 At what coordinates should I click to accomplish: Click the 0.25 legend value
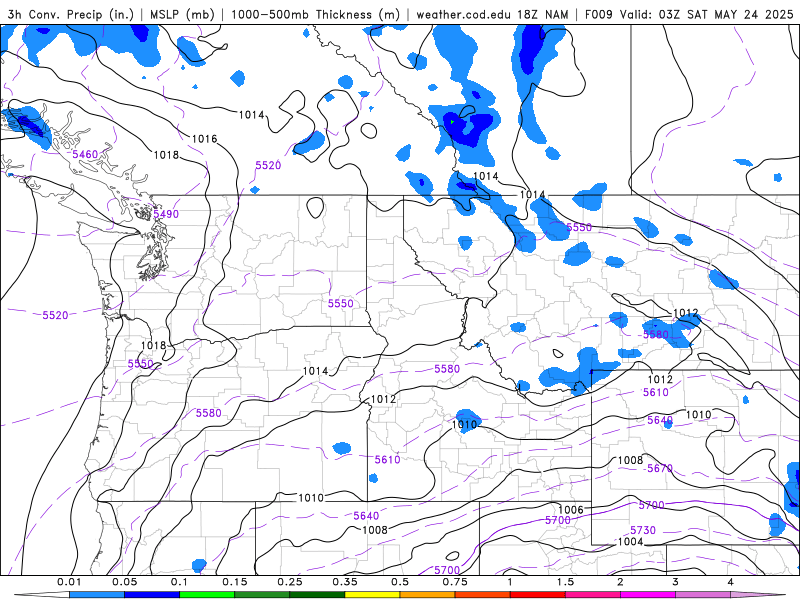(x=290, y=582)
